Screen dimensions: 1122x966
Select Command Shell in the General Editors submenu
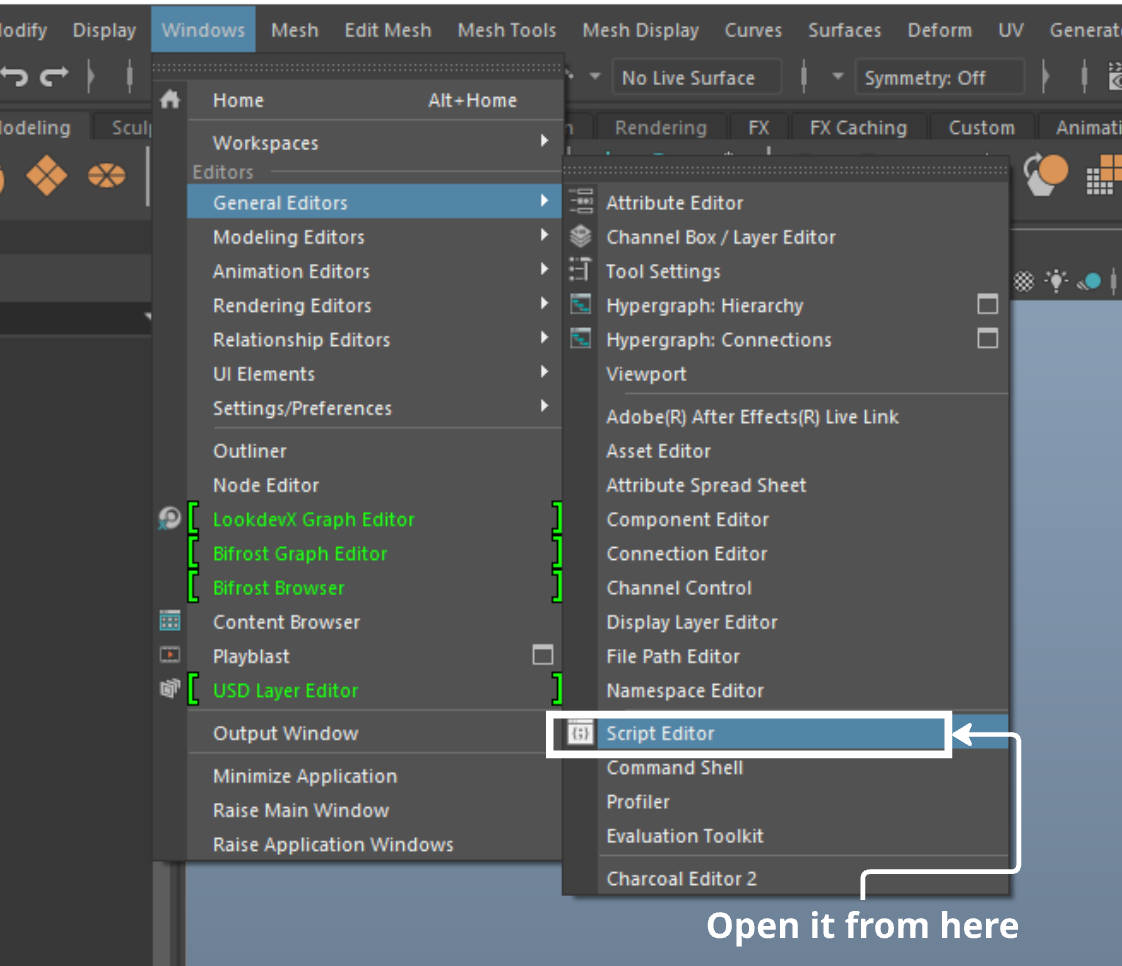(674, 768)
